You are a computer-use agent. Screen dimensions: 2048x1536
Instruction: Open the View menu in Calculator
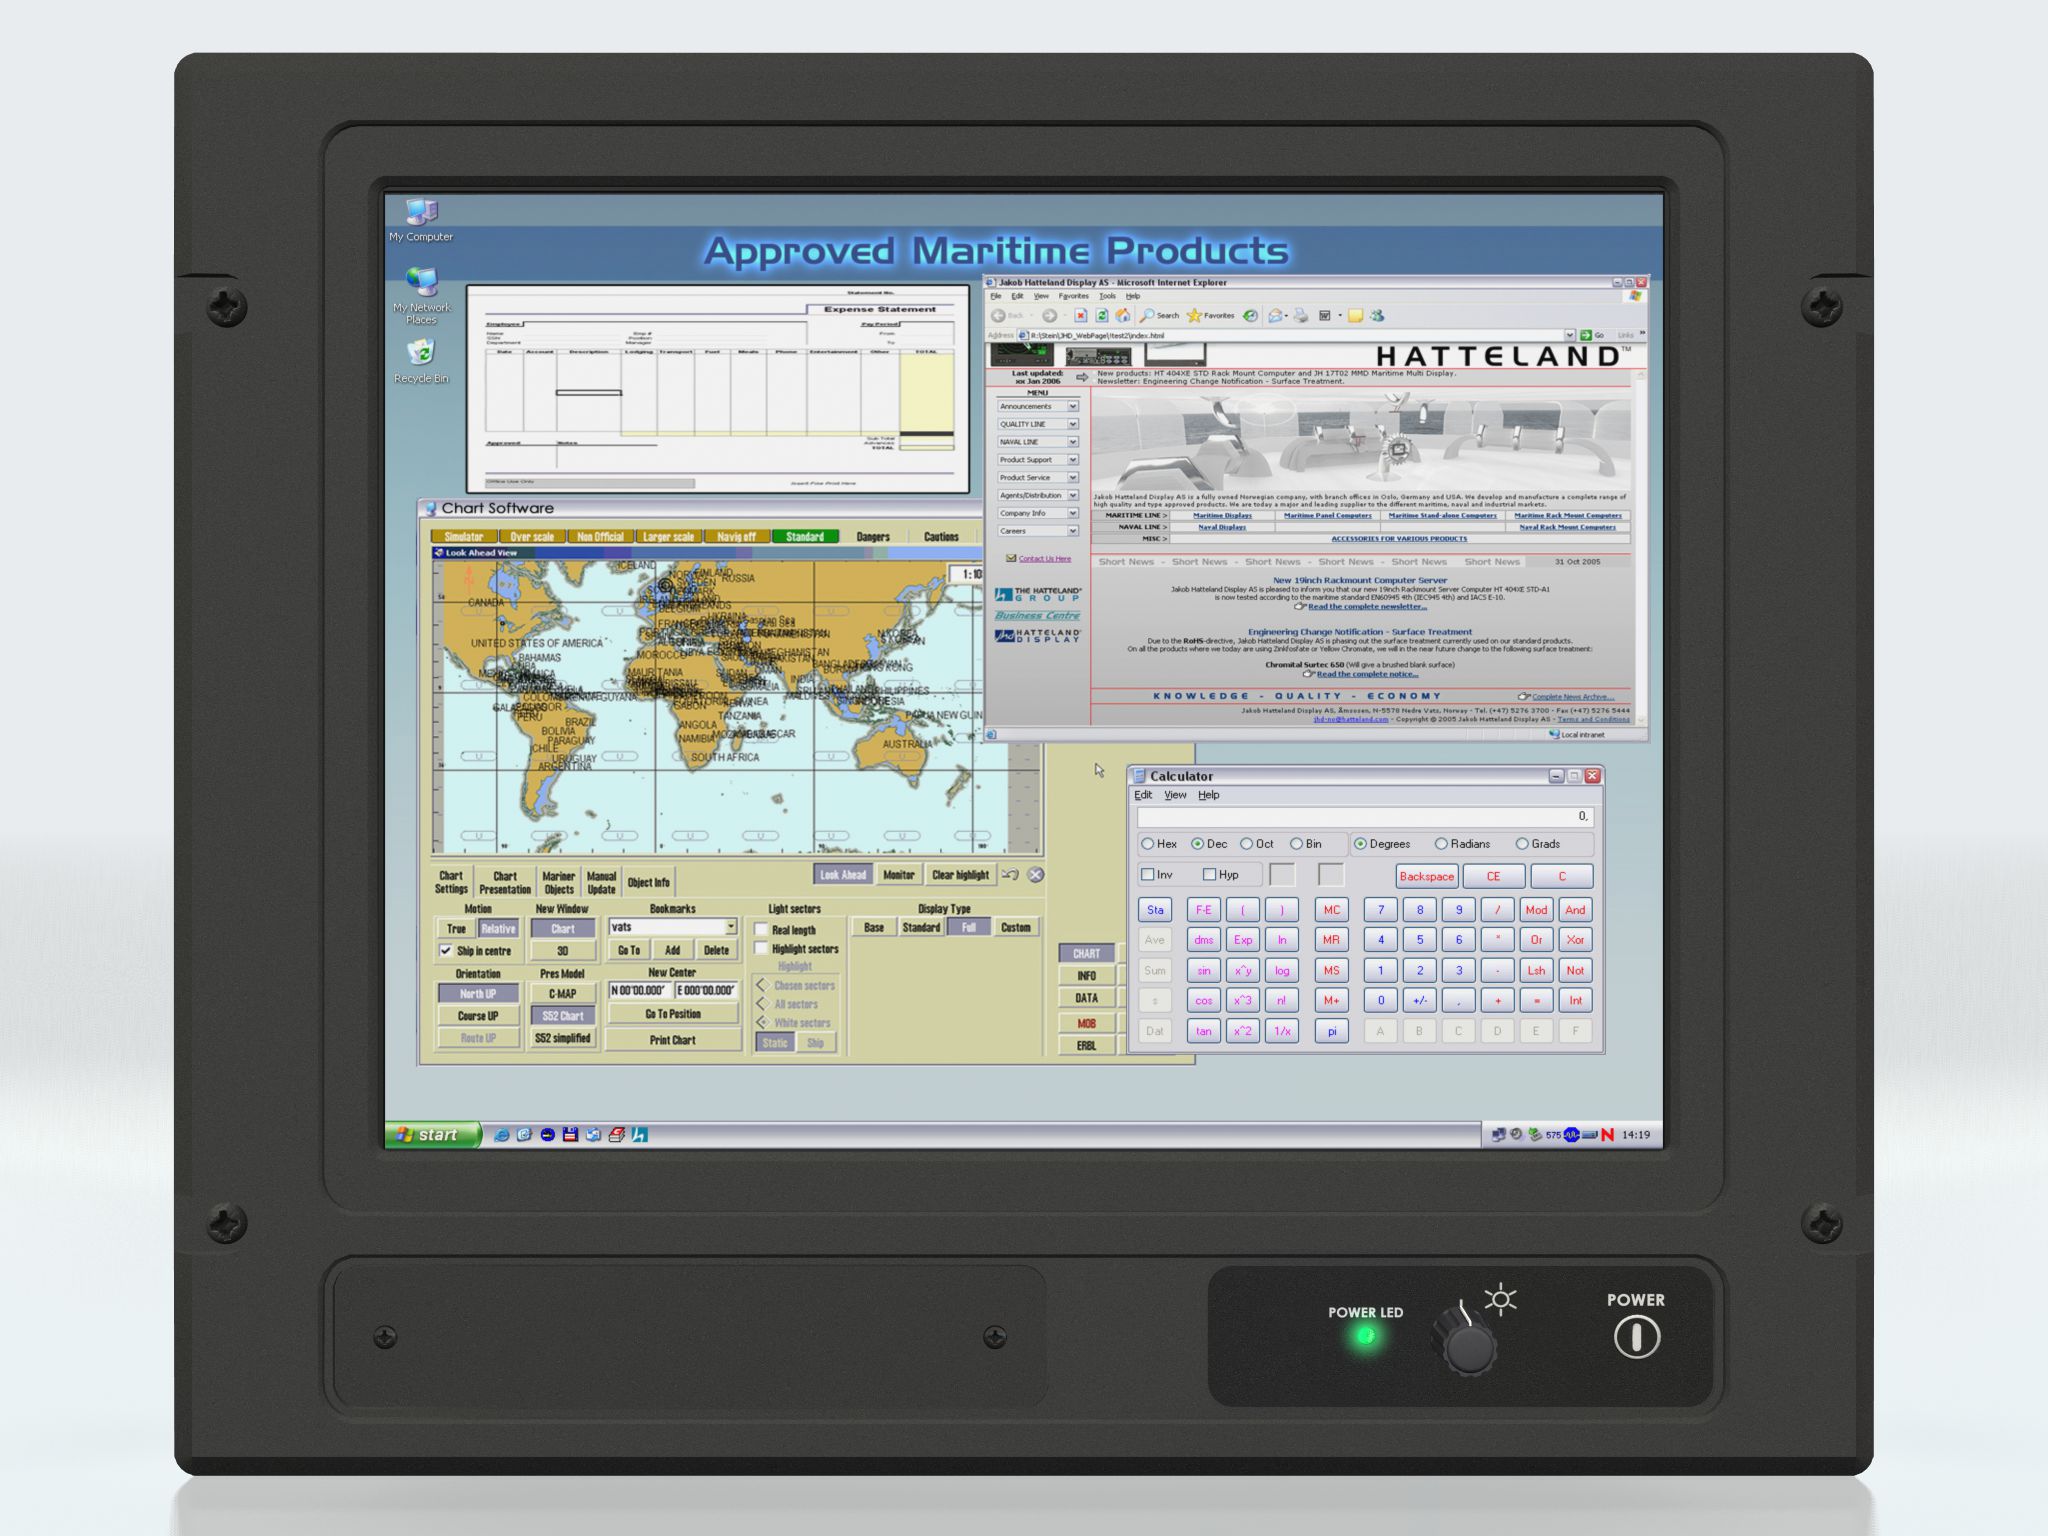tap(1175, 795)
